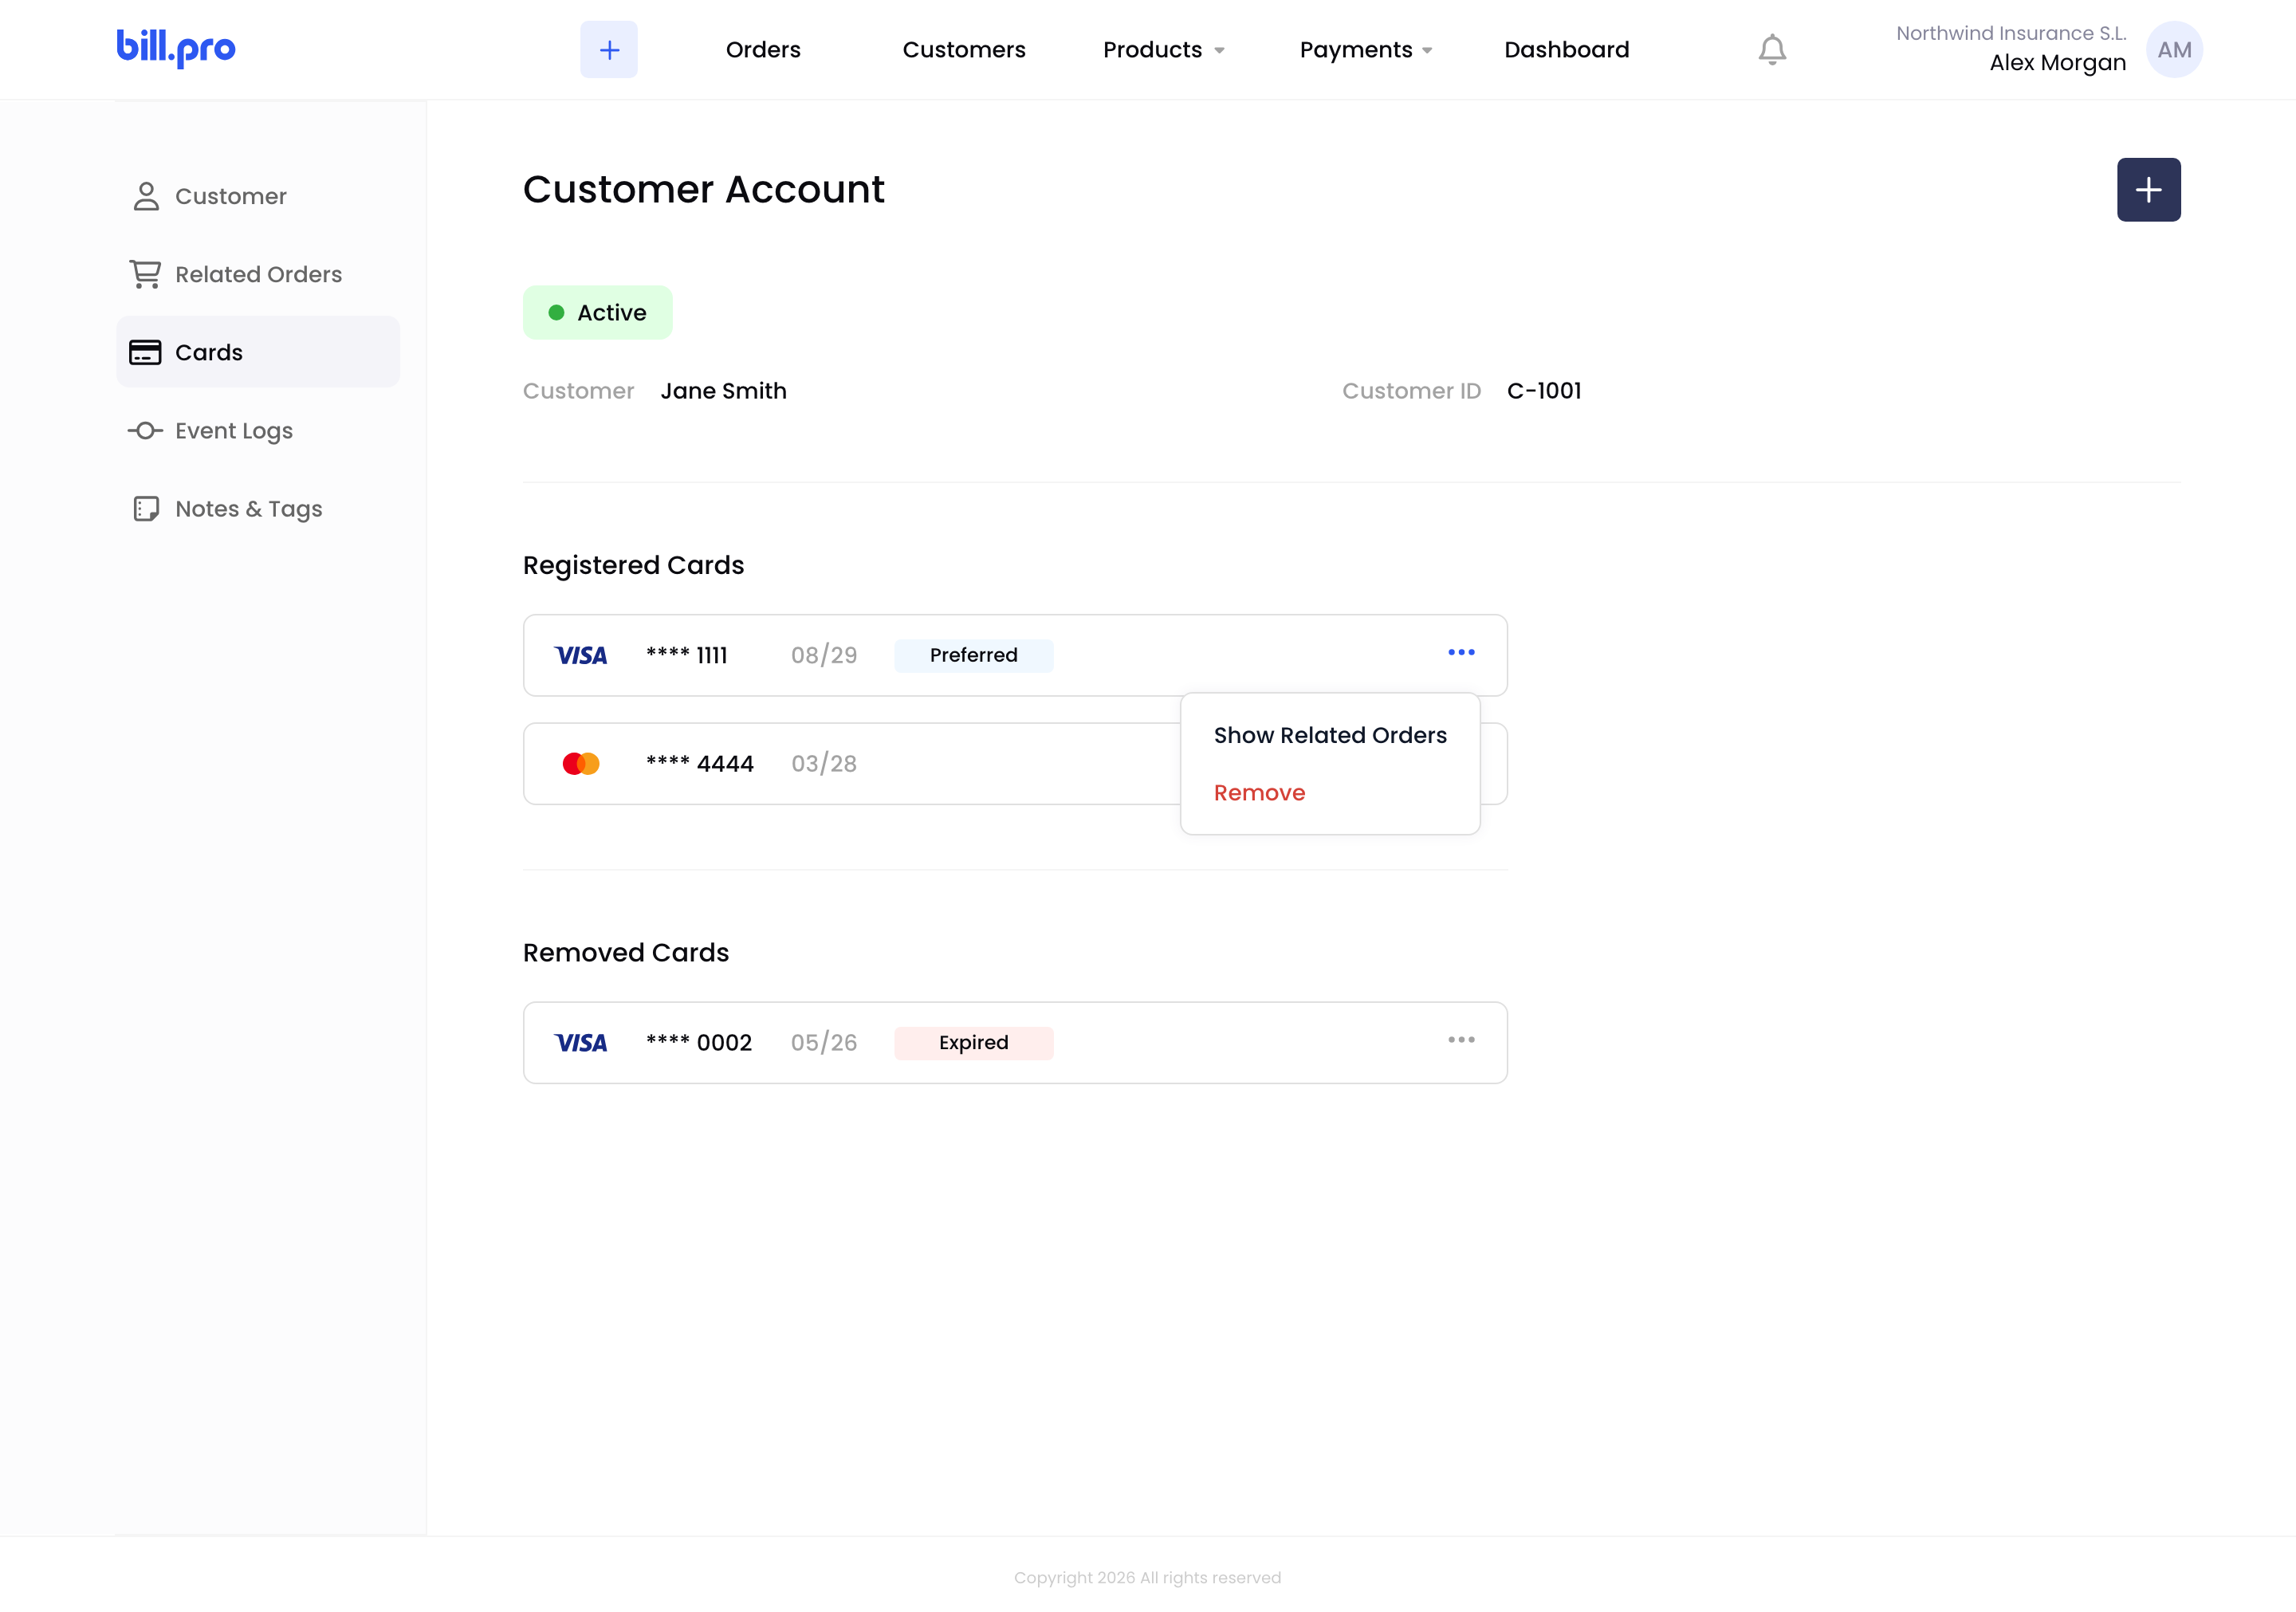The image size is (2296, 1612).
Task: Click the Notes & Tags note icon
Action: (146, 509)
